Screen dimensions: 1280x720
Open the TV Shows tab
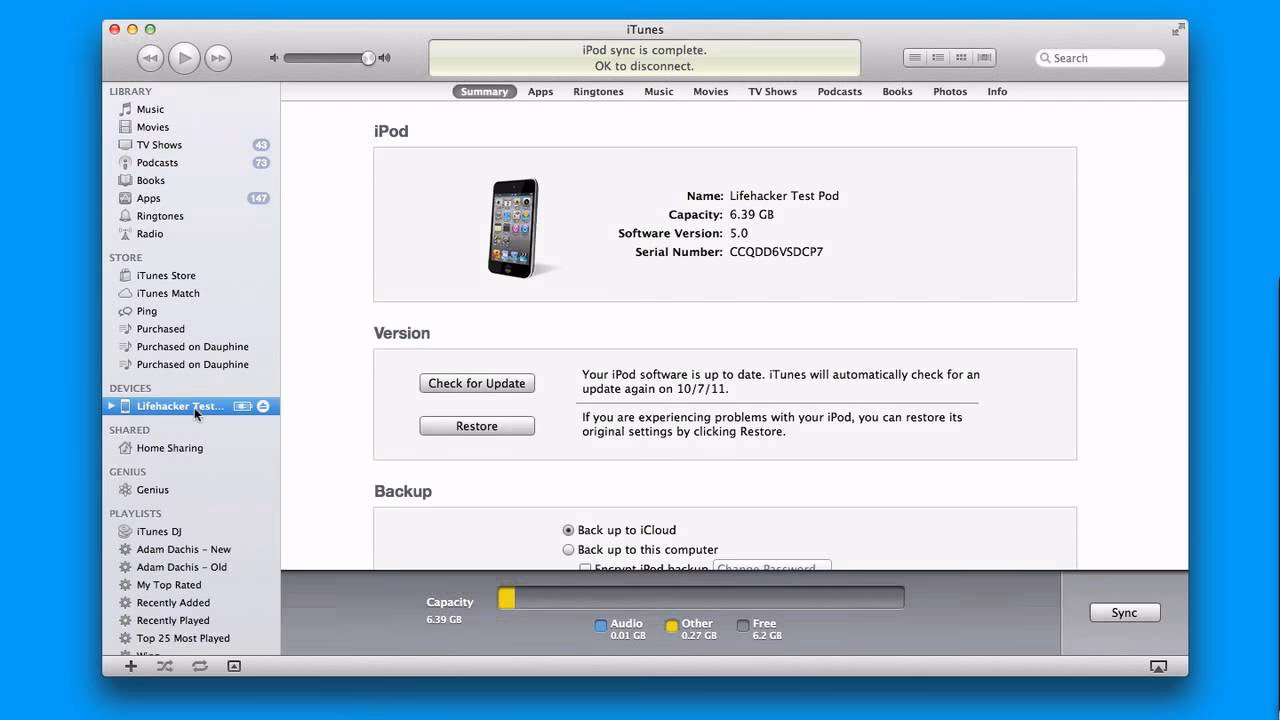coord(772,91)
